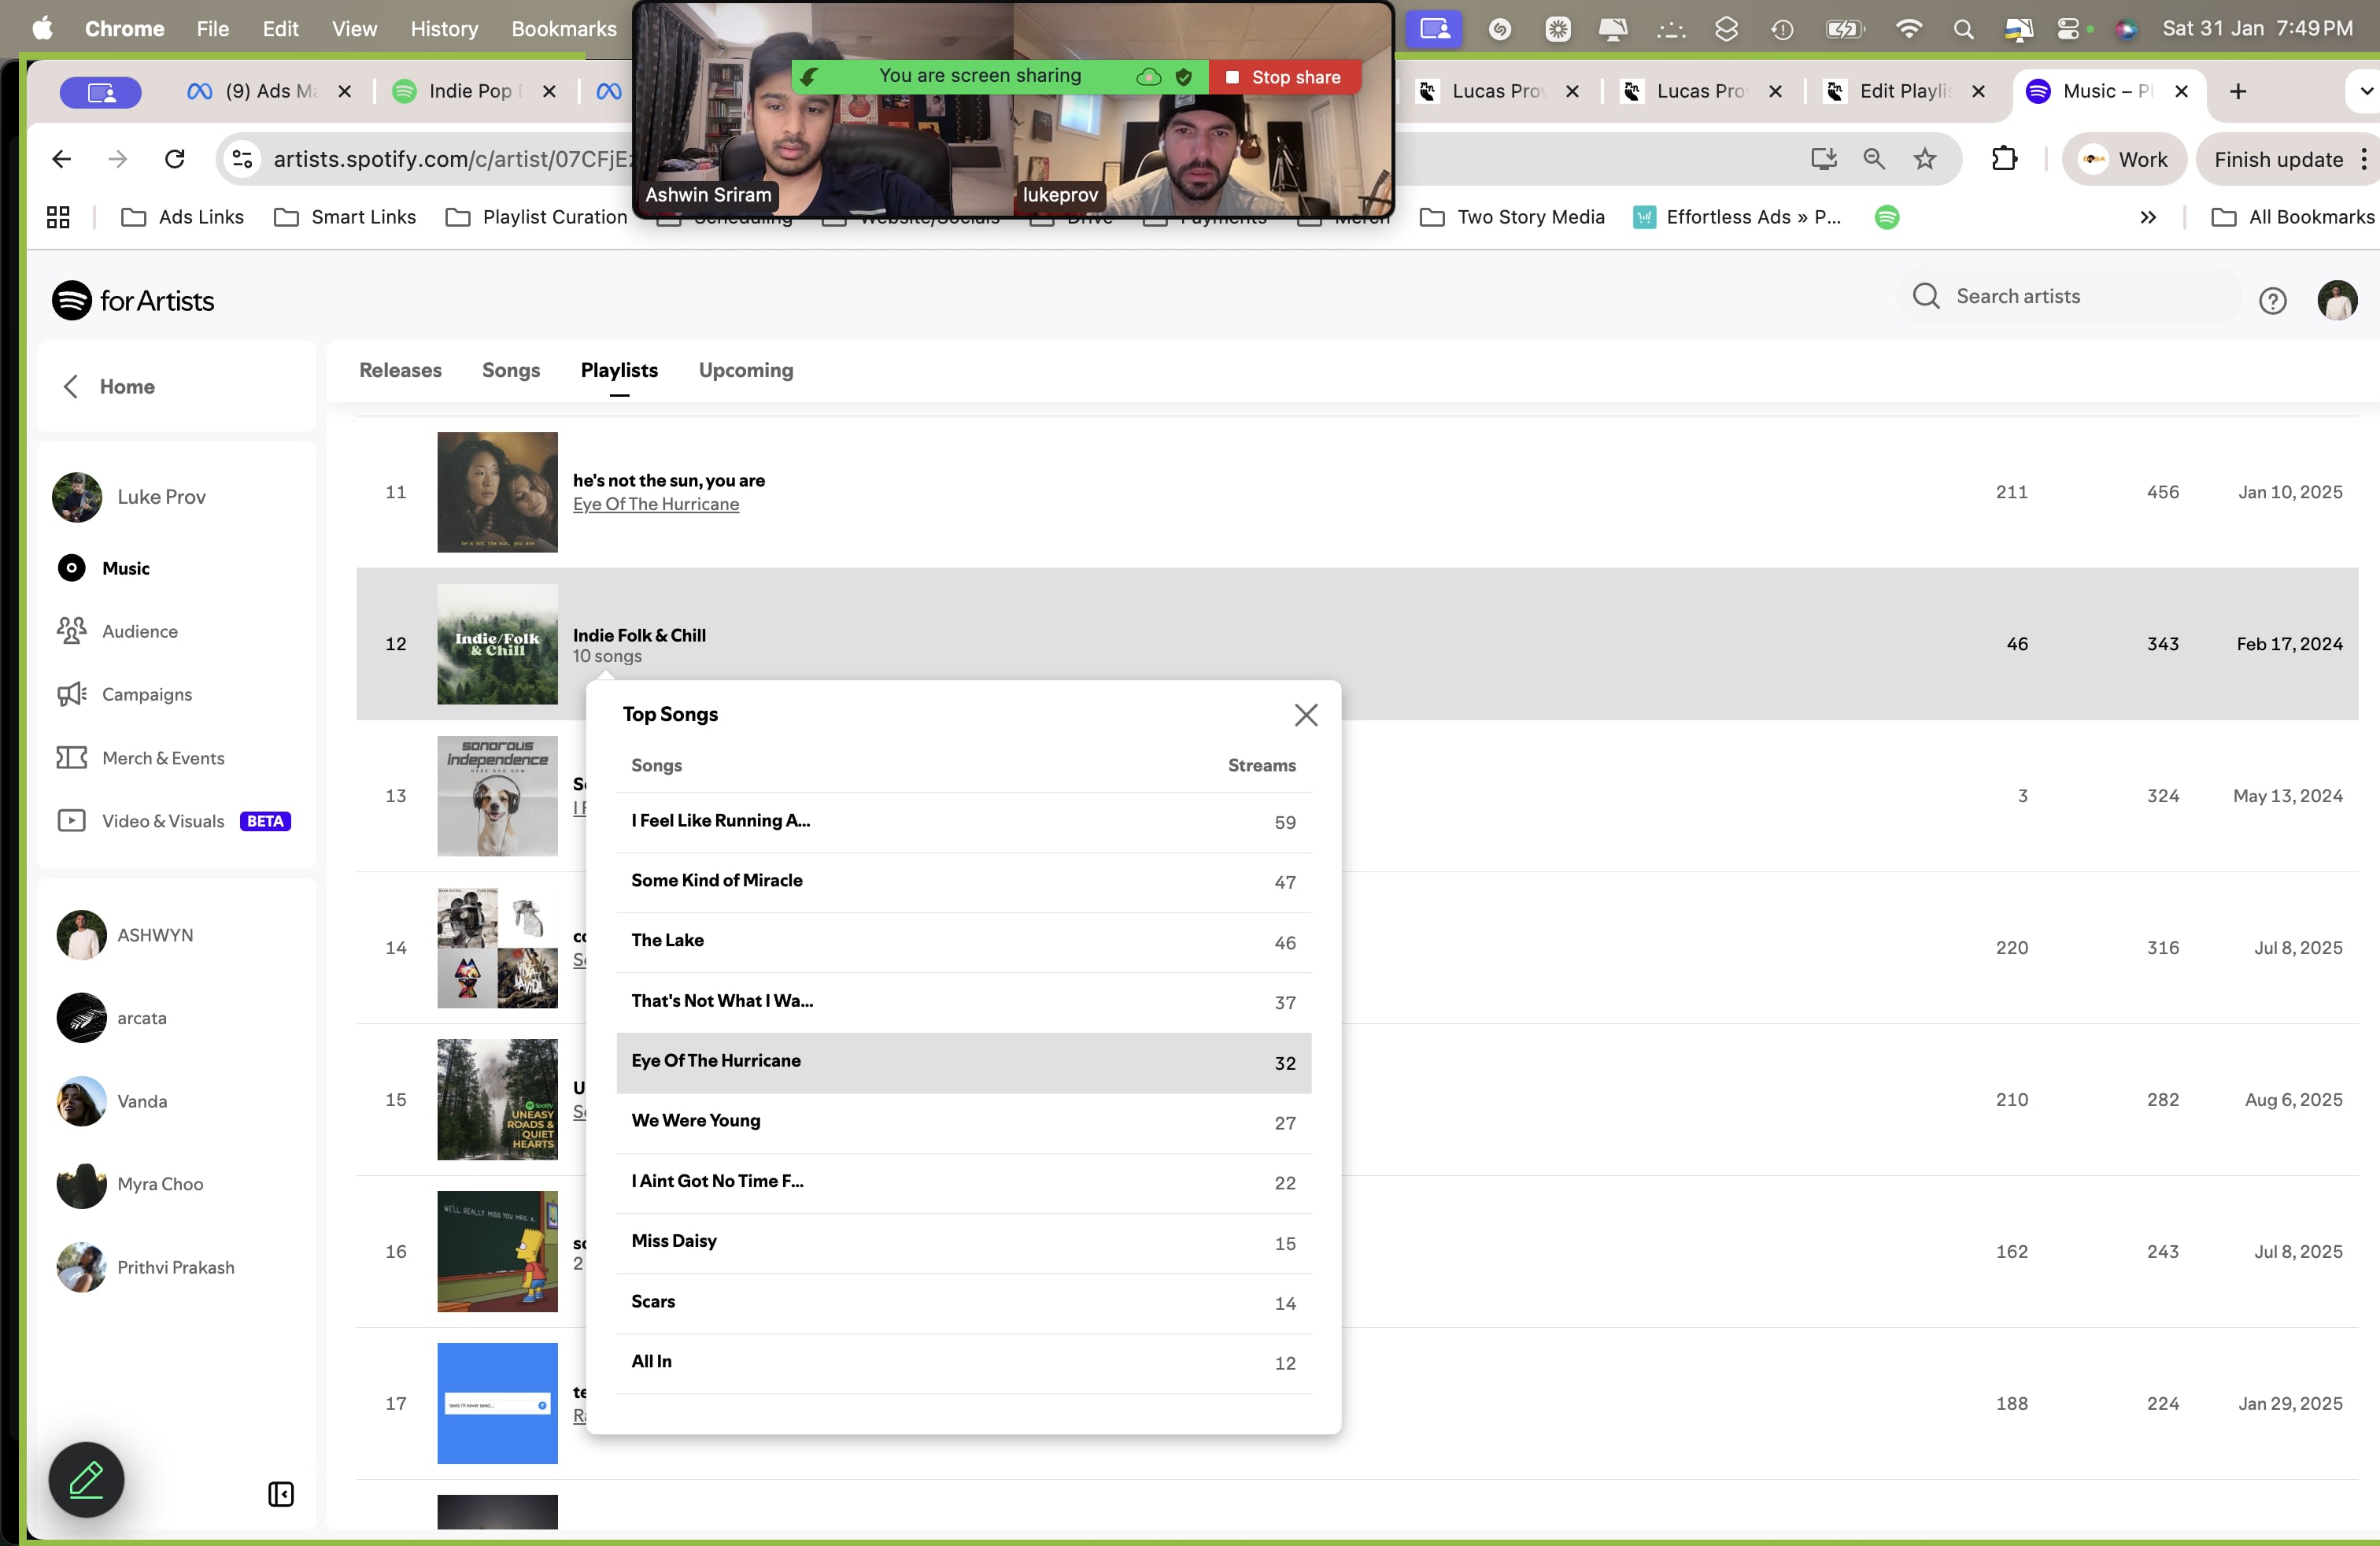
Task: Switch to the Upcoming tab
Action: 745,370
